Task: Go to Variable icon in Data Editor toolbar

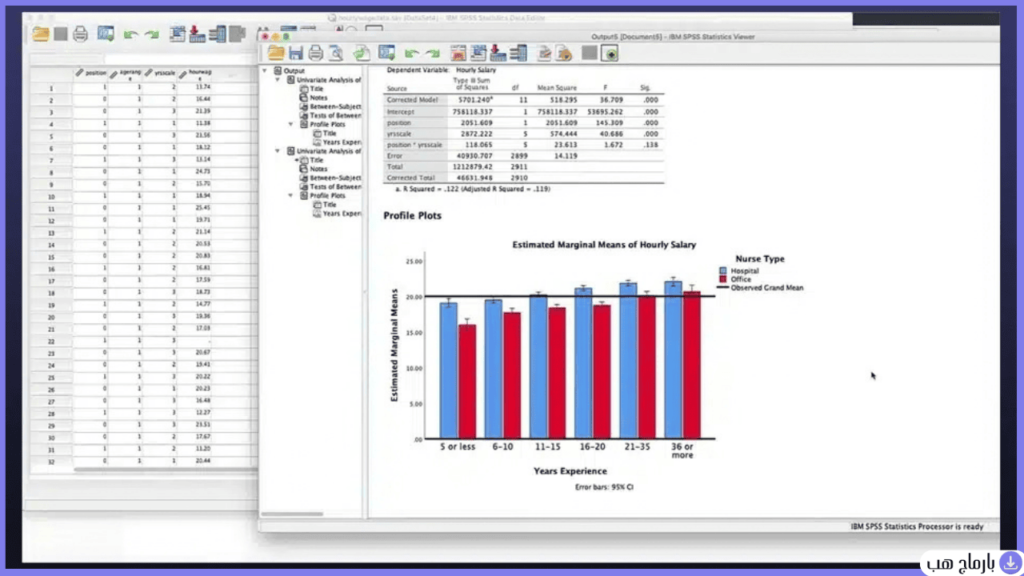Action: click(197, 33)
